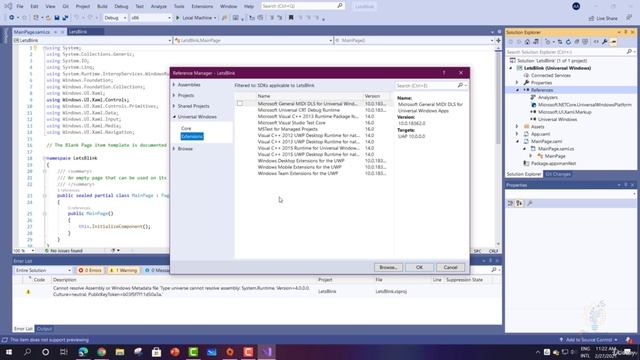Click Live Share button

[x=603, y=18]
